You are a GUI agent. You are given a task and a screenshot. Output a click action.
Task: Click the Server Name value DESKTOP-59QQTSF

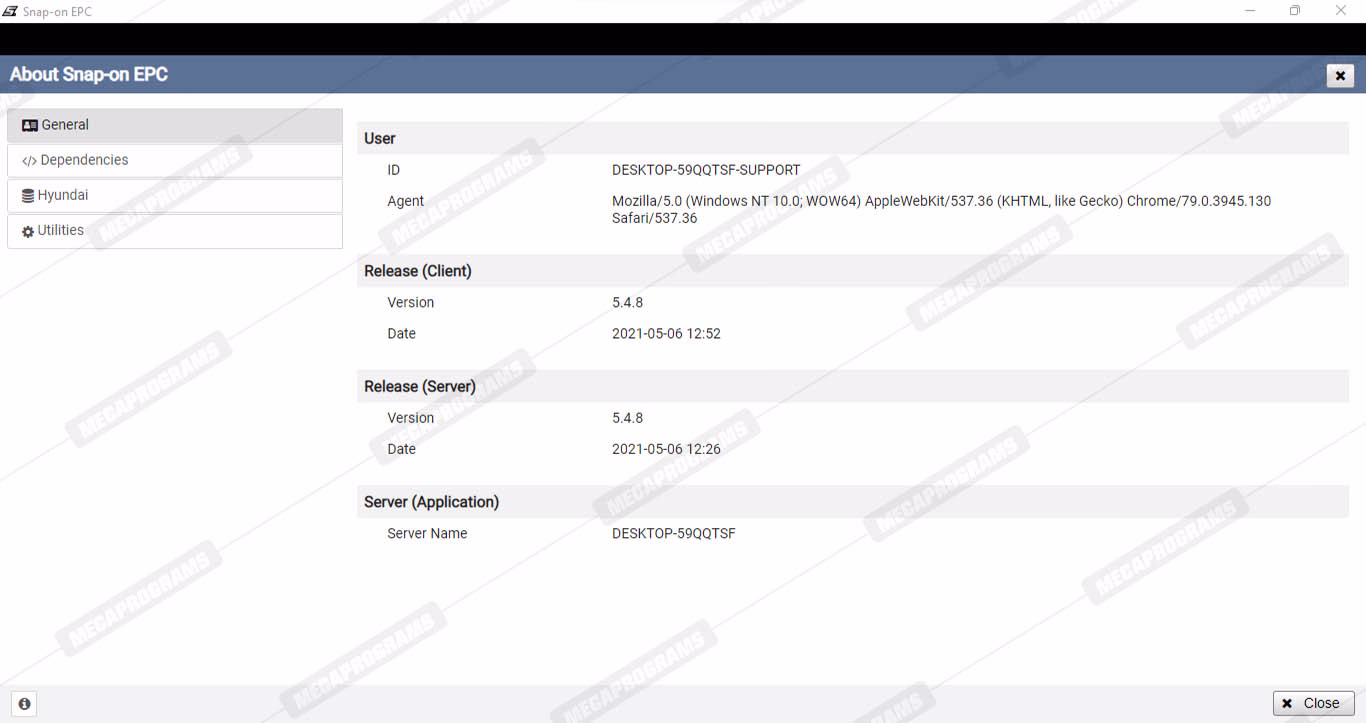673,534
